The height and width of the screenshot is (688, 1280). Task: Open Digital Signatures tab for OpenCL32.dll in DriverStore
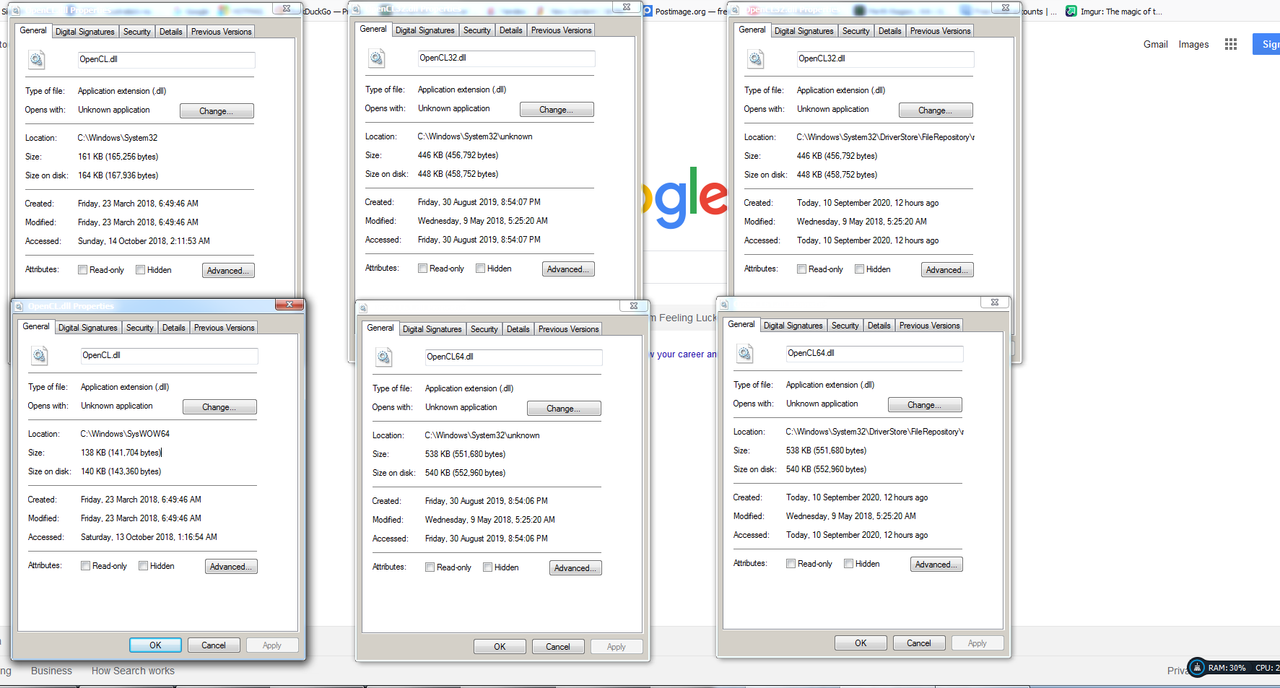pos(804,31)
